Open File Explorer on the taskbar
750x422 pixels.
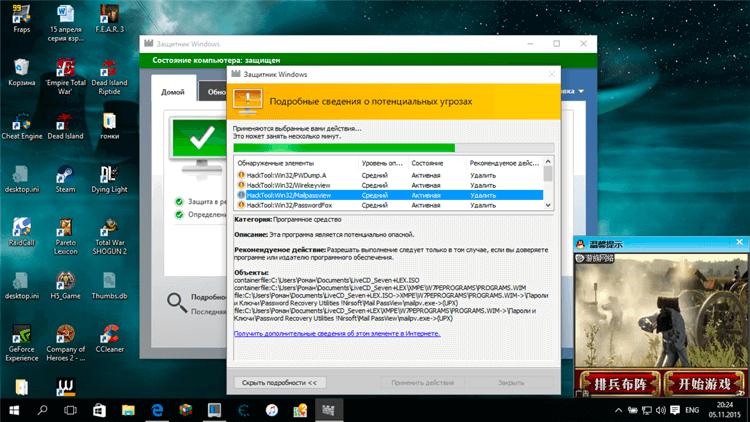128,410
